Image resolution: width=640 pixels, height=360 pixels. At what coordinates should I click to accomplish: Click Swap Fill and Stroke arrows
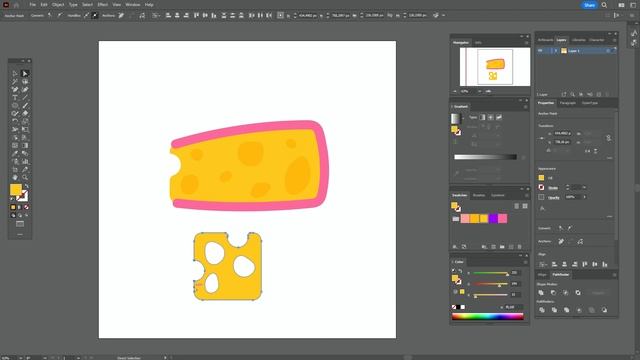(x=26, y=186)
